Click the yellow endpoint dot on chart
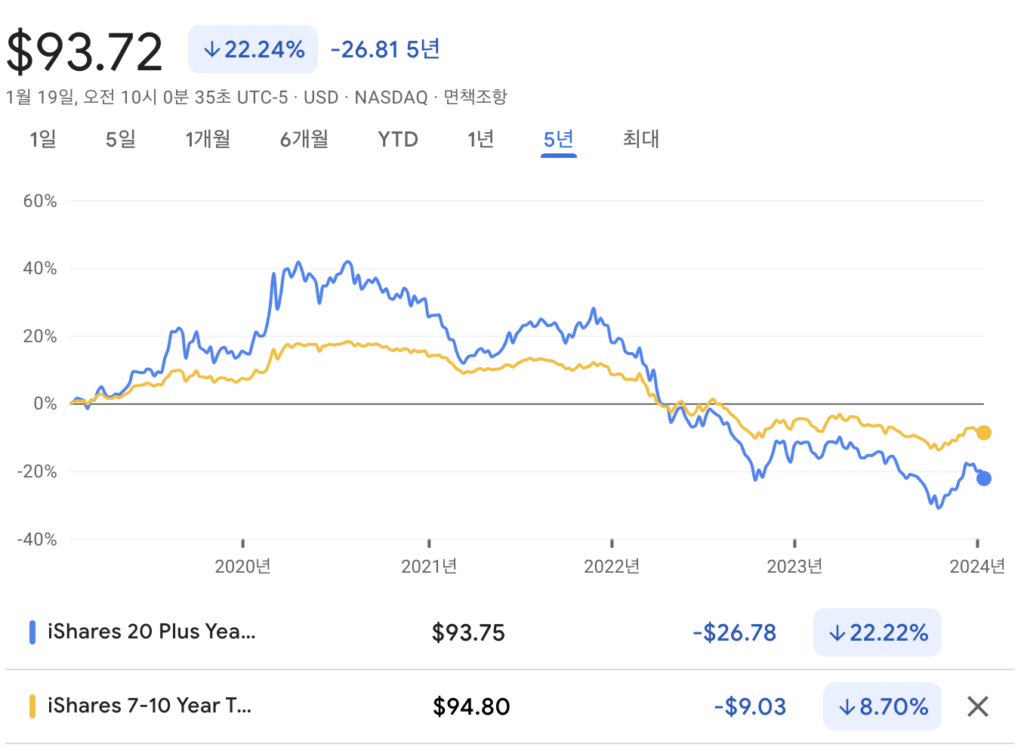Viewport: 1024px width, 754px height. [984, 432]
